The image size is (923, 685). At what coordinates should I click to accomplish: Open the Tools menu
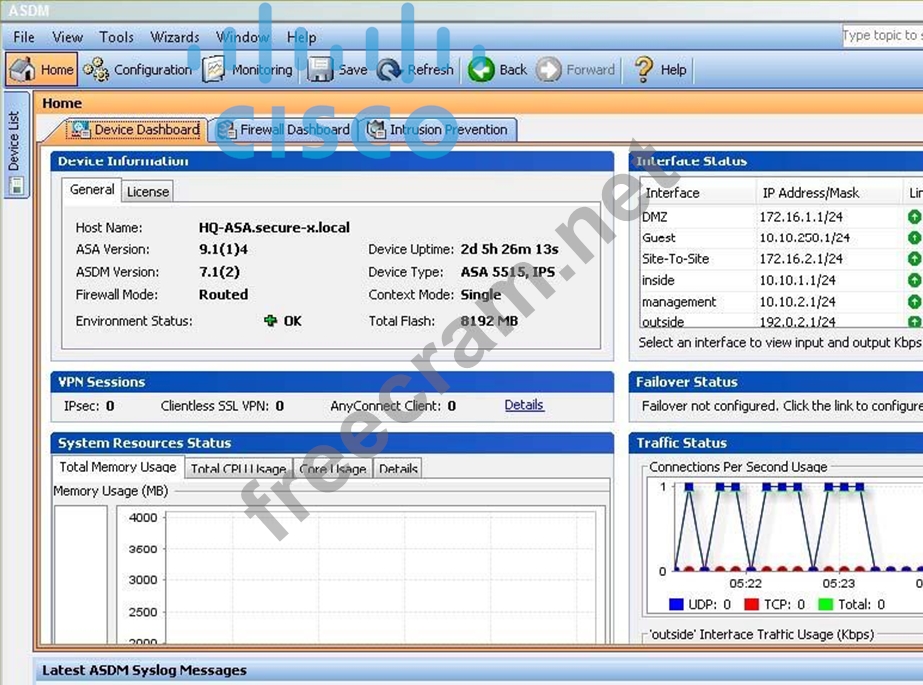116,37
